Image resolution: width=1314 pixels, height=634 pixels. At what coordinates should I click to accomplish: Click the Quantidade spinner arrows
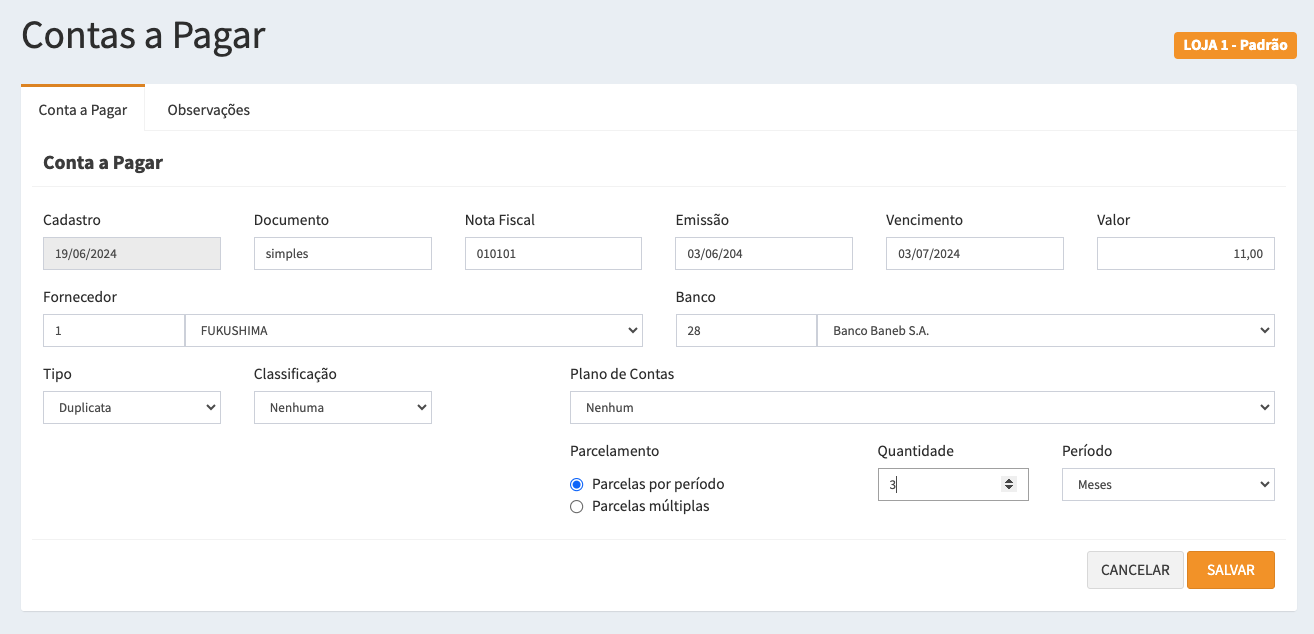point(1009,484)
